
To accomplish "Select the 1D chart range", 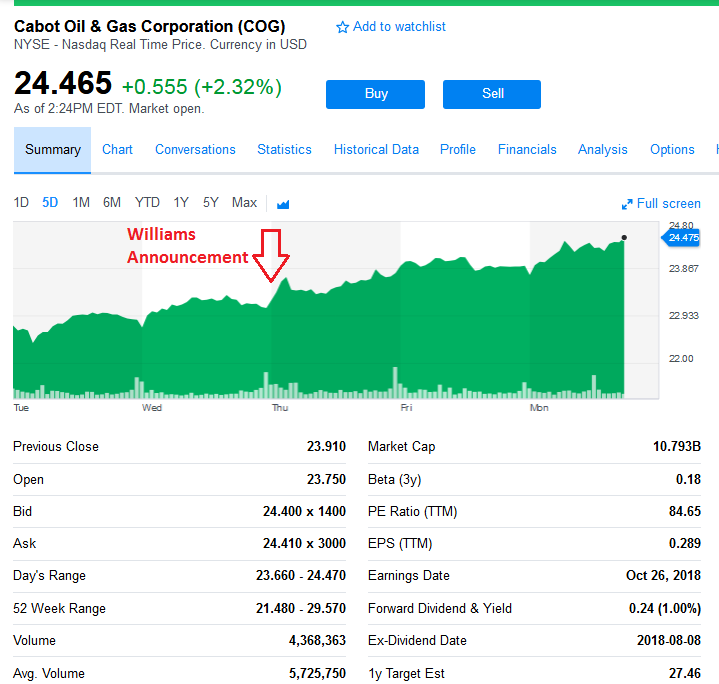I will click(x=21, y=202).
